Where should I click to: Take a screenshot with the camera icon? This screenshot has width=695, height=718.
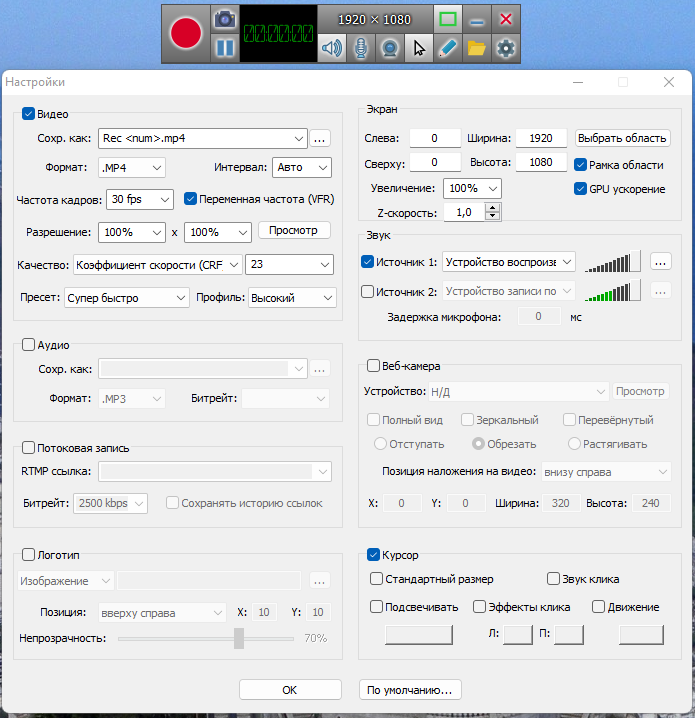pyautogui.click(x=225, y=19)
